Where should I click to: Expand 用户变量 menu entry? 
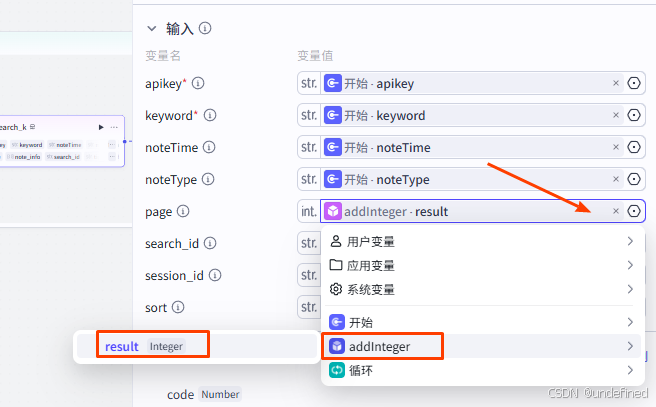[483, 241]
